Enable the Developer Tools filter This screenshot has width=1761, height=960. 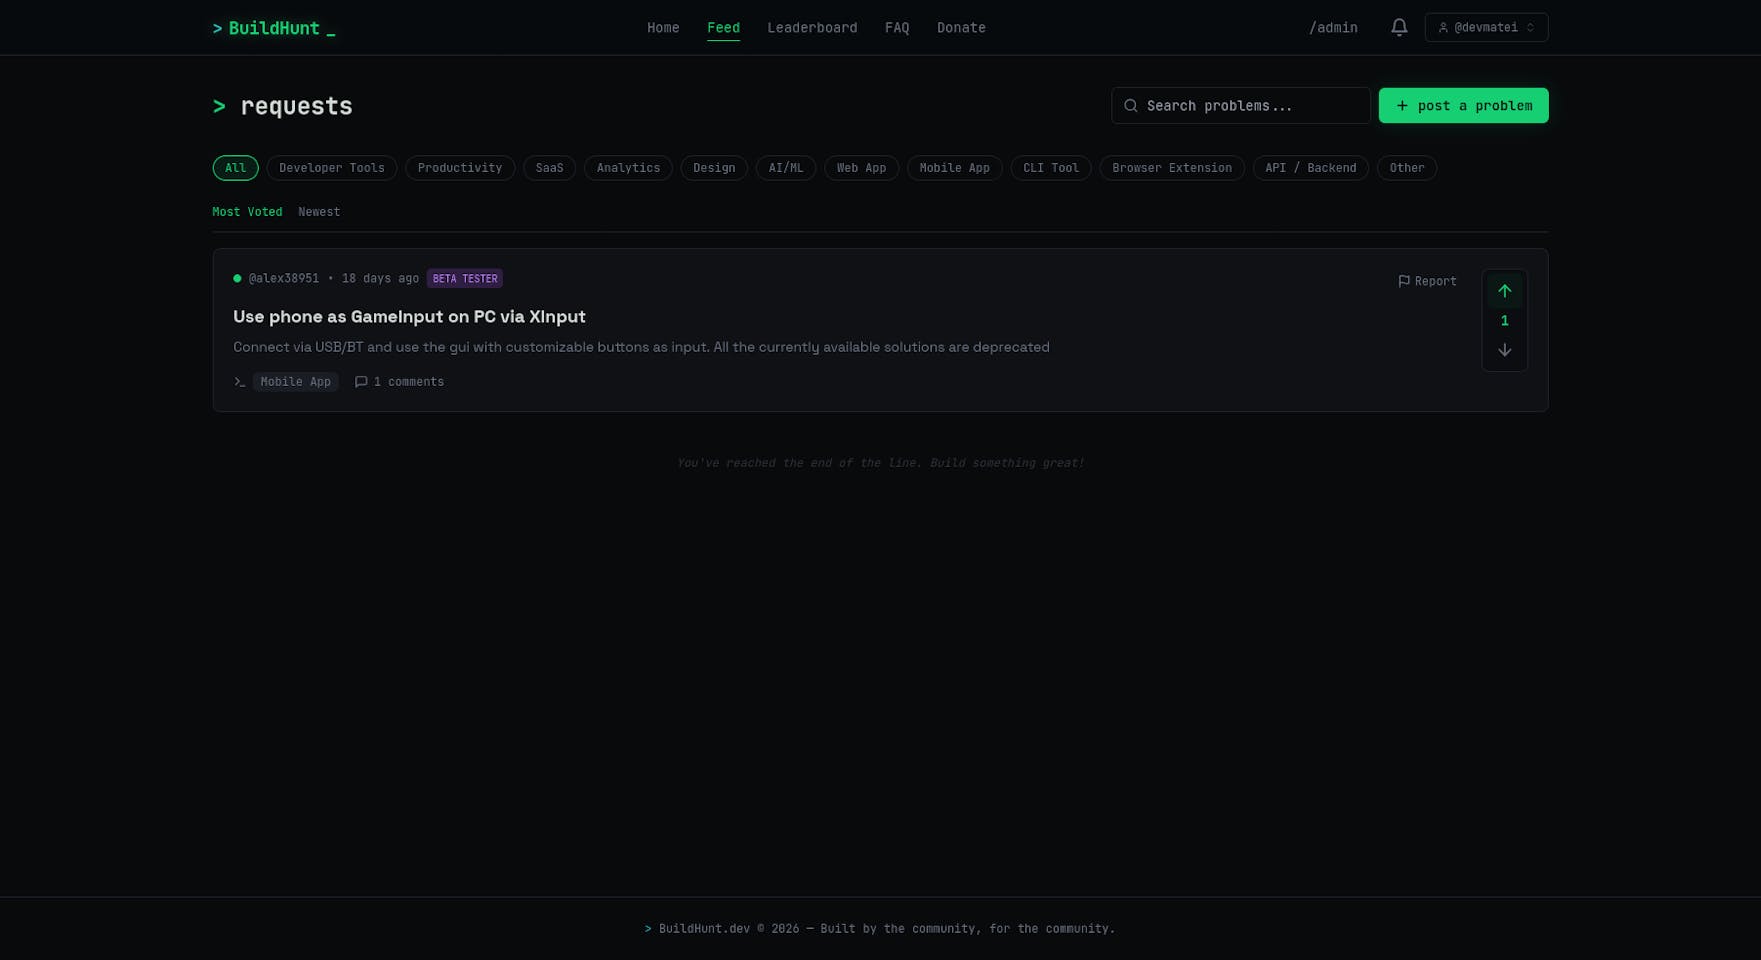[x=331, y=167]
